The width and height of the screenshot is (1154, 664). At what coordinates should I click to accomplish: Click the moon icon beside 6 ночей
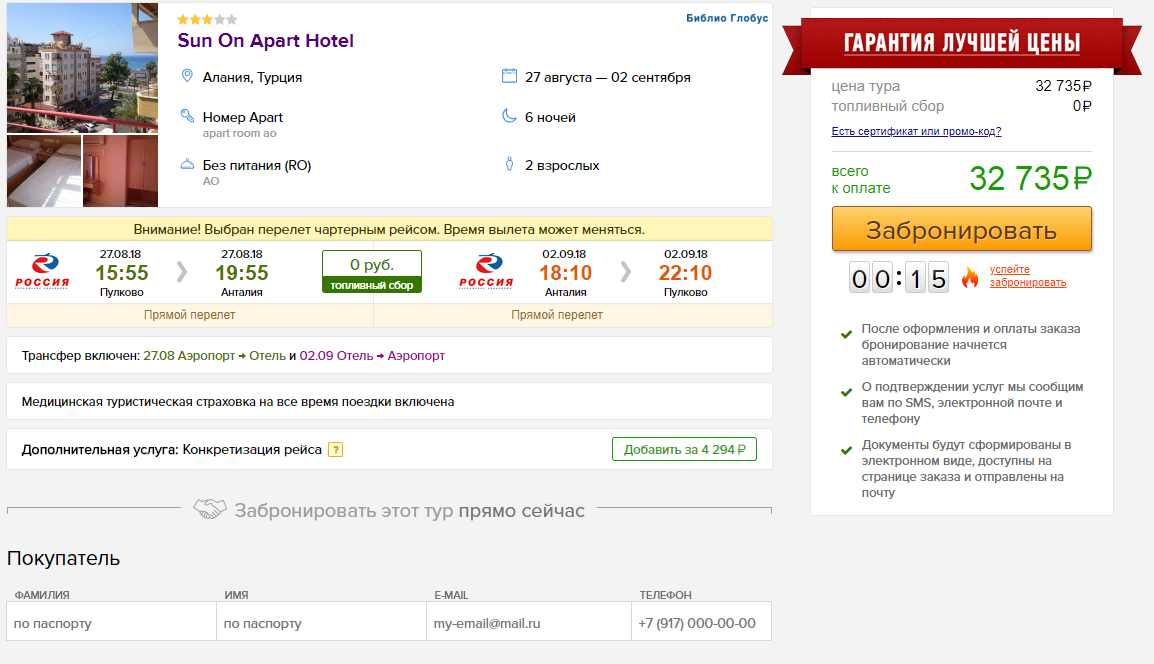[x=509, y=116]
